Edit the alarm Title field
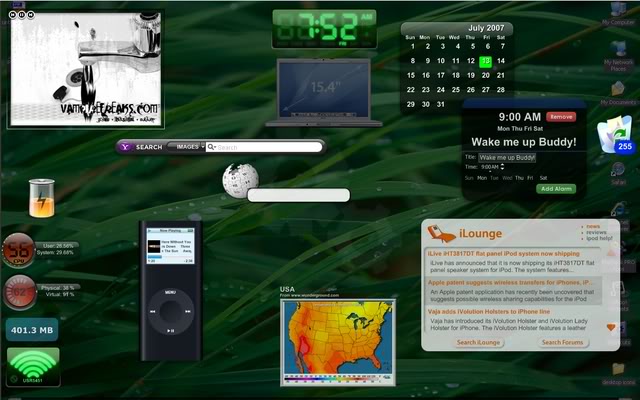 click(507, 158)
